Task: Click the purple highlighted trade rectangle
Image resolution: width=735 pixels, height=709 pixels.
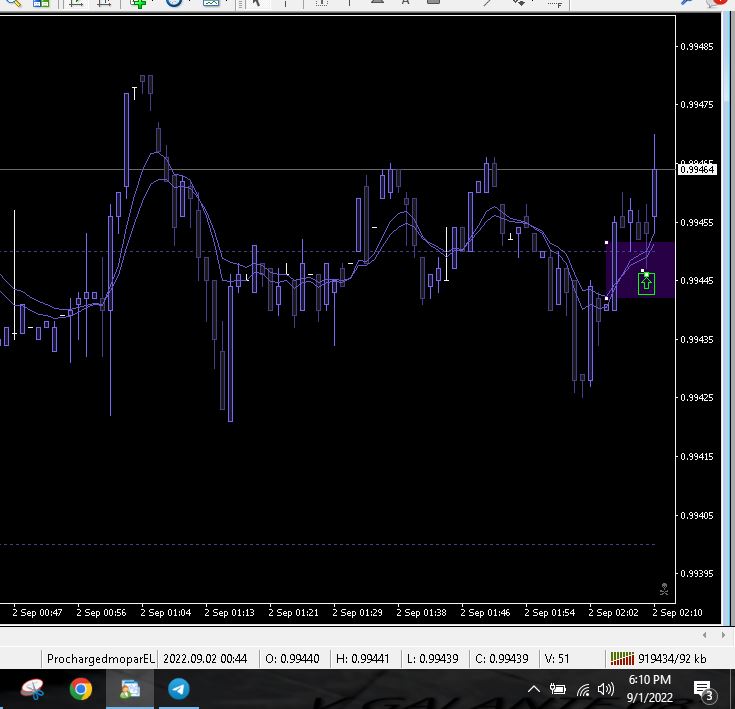Action: coord(640,270)
